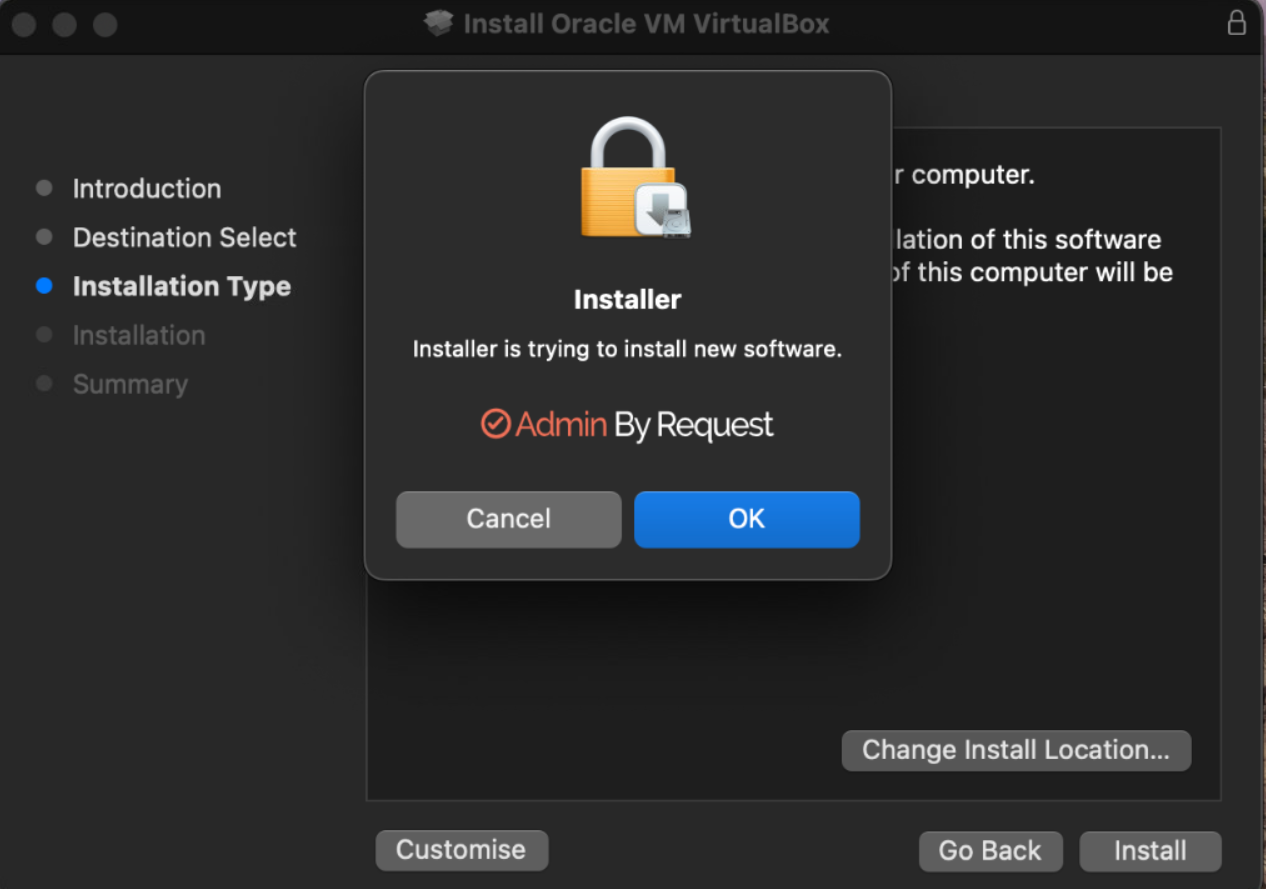Viewport: 1266px width, 889px height.
Task: Click Change Install Location button
Action: [x=1015, y=750]
